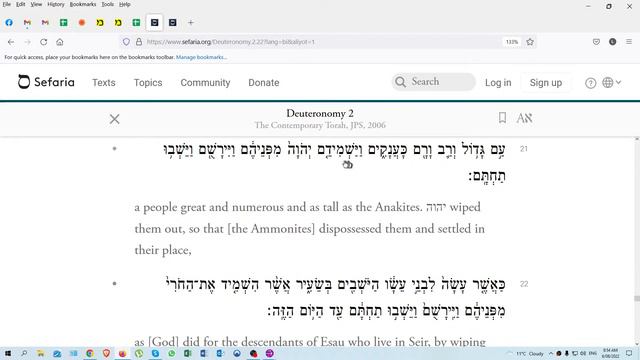640x360 pixels.
Task: Sign up for Sefaria account
Action: (x=546, y=83)
